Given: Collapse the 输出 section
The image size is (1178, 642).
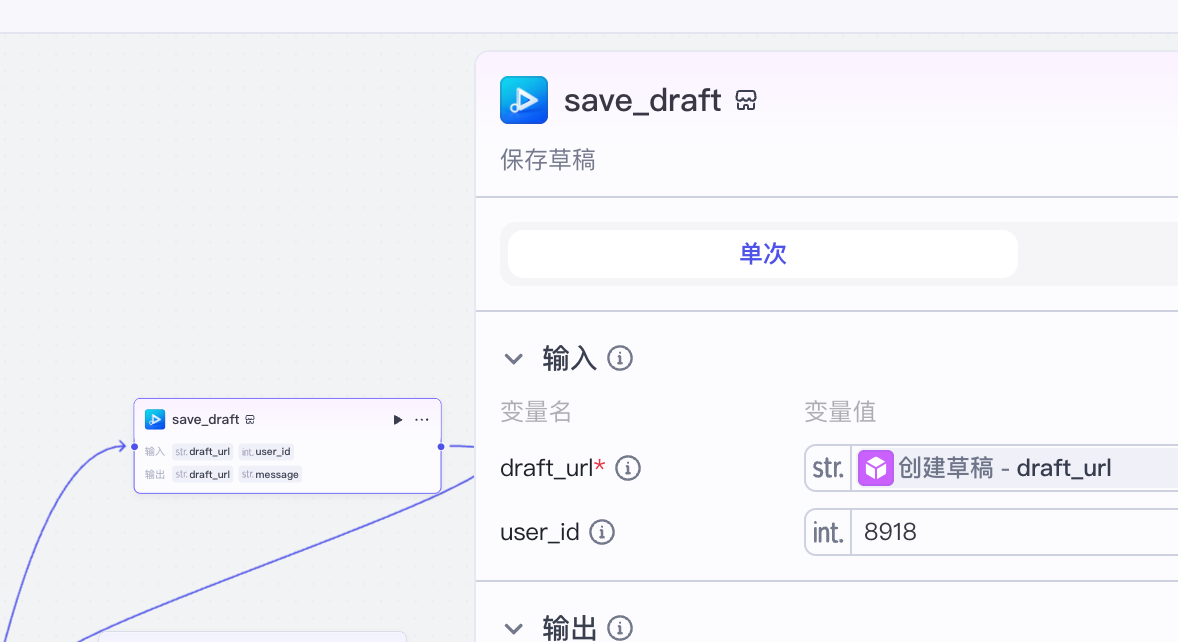Looking at the screenshot, I should 514,628.
